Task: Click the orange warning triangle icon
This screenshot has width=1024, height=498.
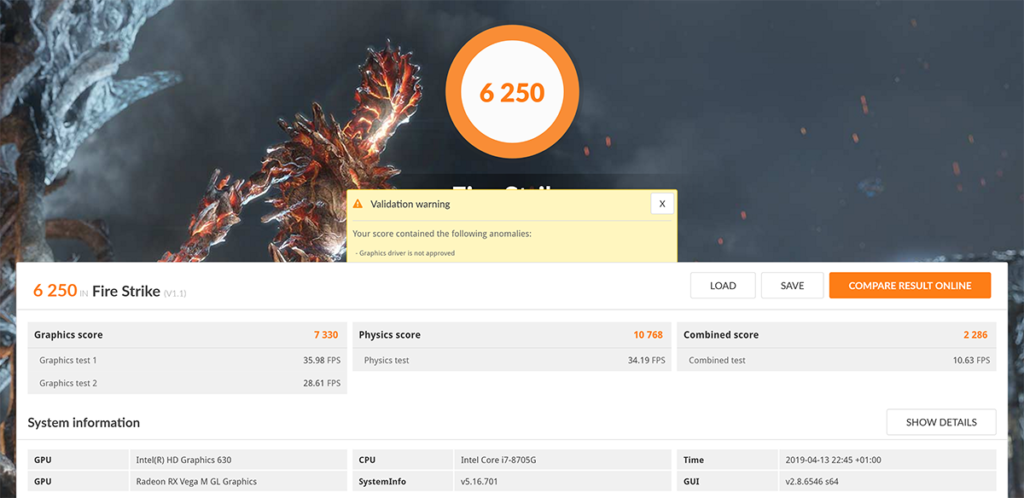Action: (358, 204)
